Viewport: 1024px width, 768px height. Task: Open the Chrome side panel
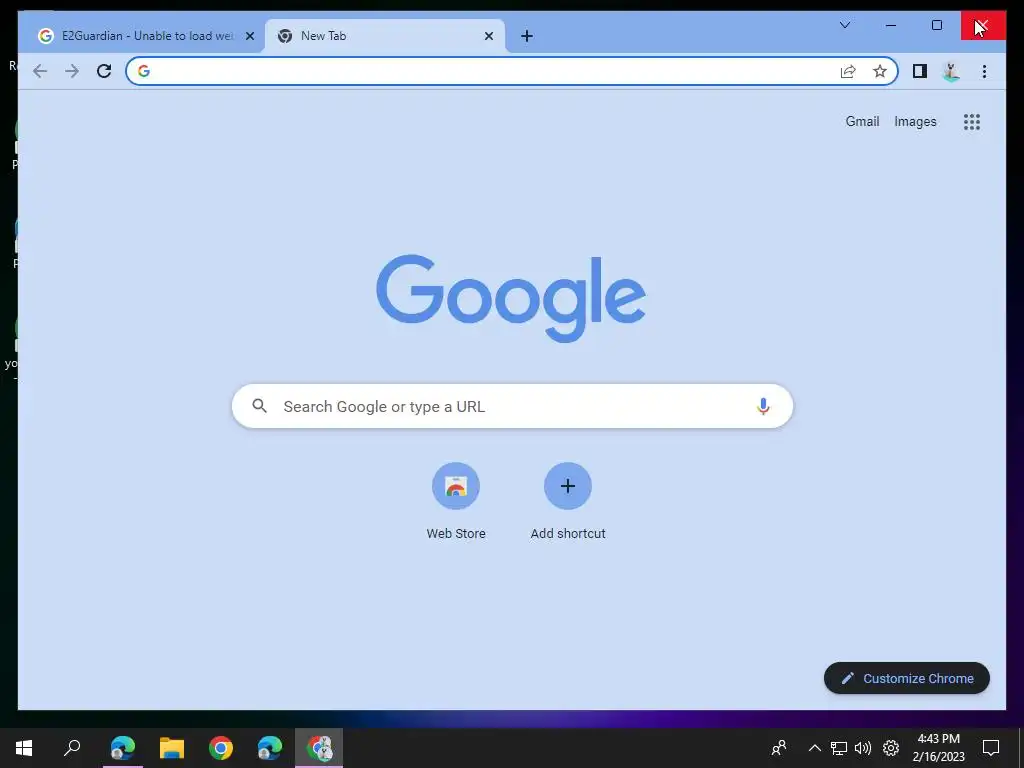click(920, 71)
